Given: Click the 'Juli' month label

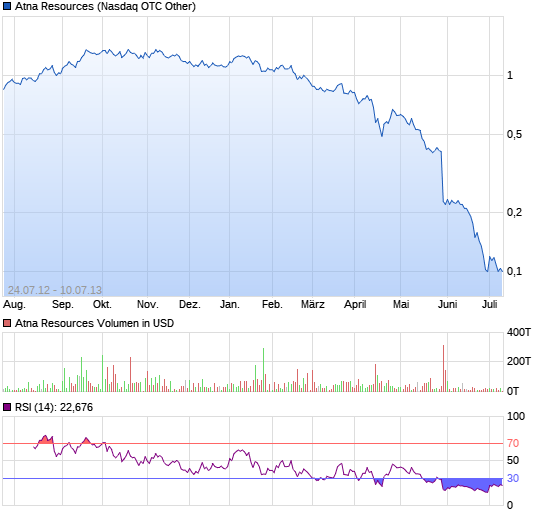Looking at the screenshot, I should click(x=489, y=305).
